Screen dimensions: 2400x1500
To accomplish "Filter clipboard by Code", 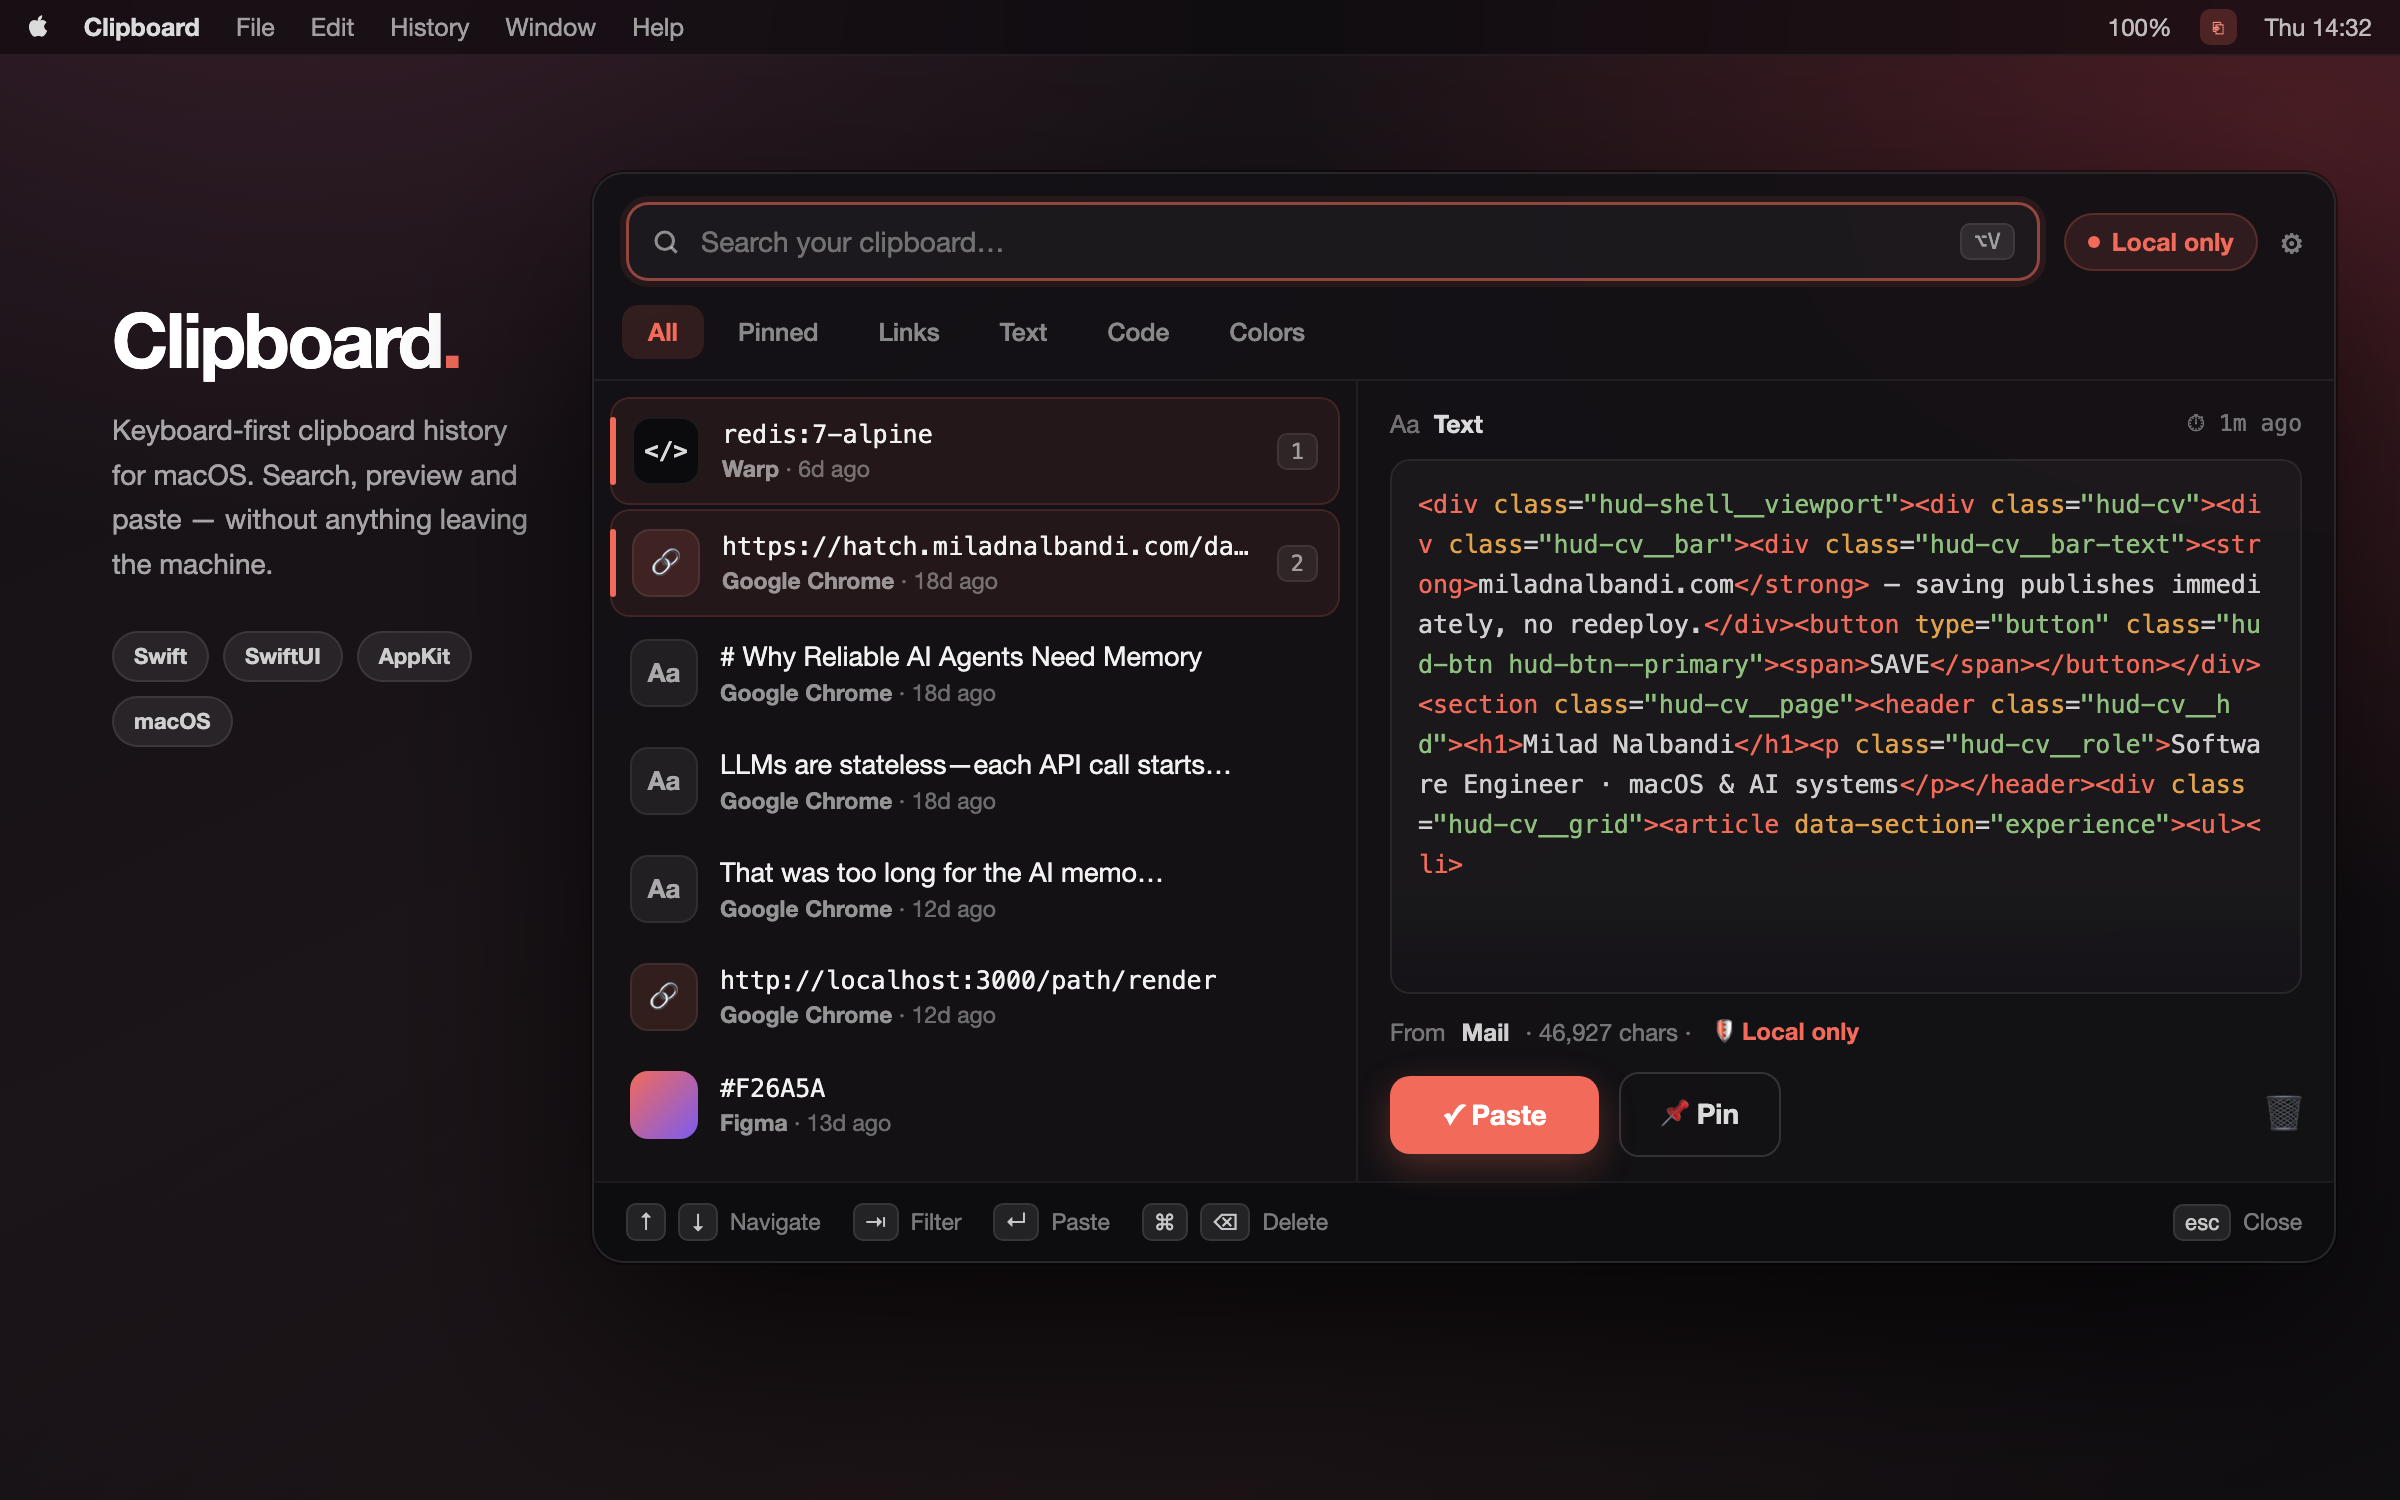I will point(1138,332).
